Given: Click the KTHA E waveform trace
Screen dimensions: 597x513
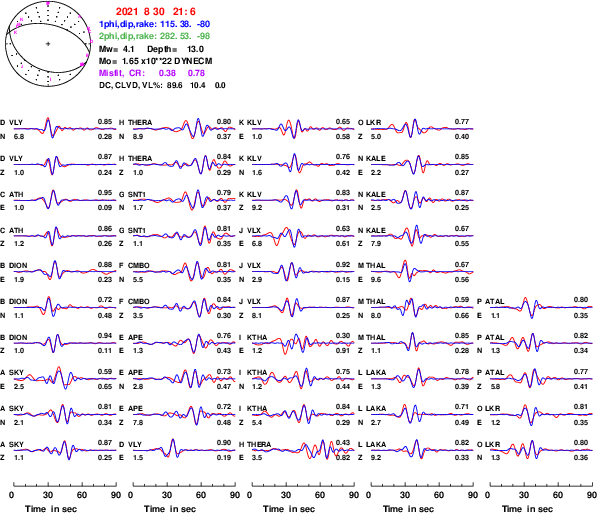Looking at the screenshot, I should pyautogui.click(x=303, y=343).
